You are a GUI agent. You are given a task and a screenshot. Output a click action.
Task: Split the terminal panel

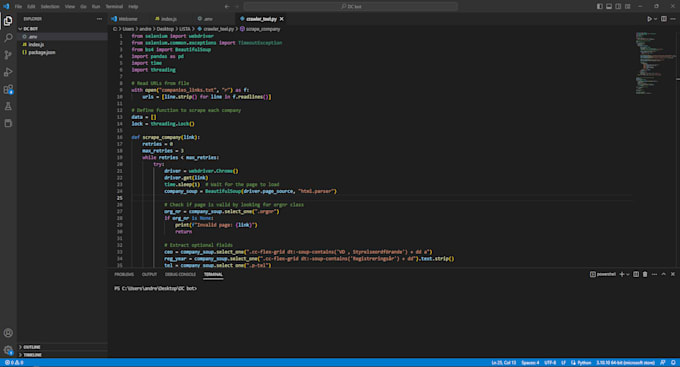636,274
